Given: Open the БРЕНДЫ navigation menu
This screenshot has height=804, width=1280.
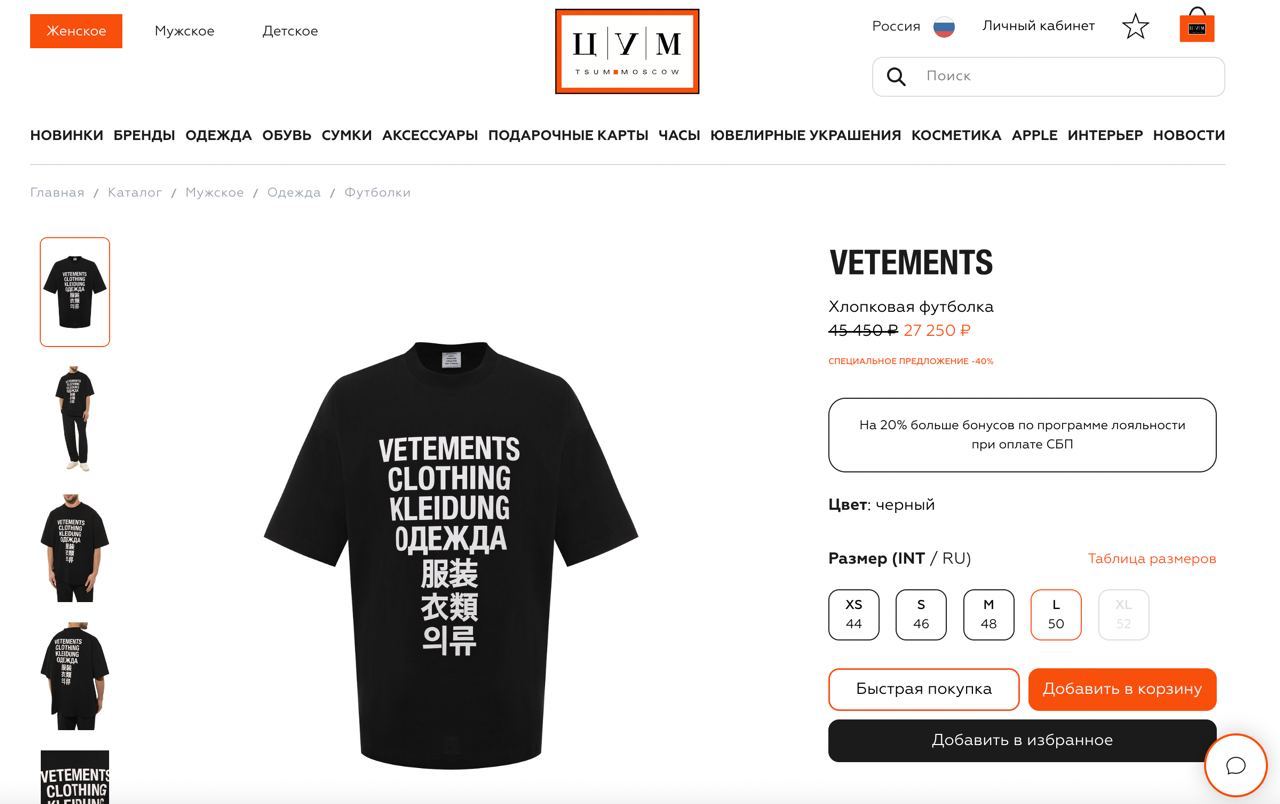Looking at the screenshot, I should click(144, 135).
